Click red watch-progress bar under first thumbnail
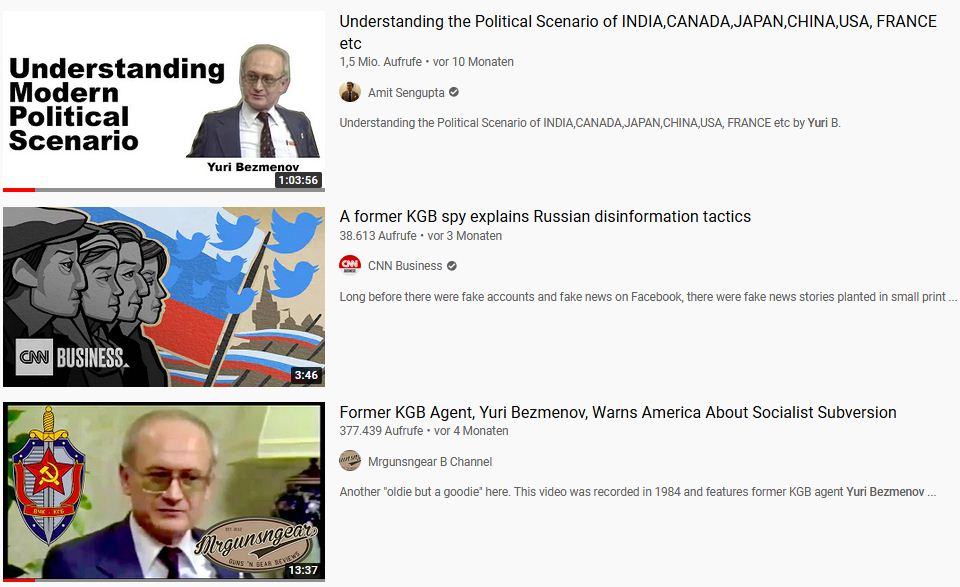 pyautogui.click(x=19, y=190)
